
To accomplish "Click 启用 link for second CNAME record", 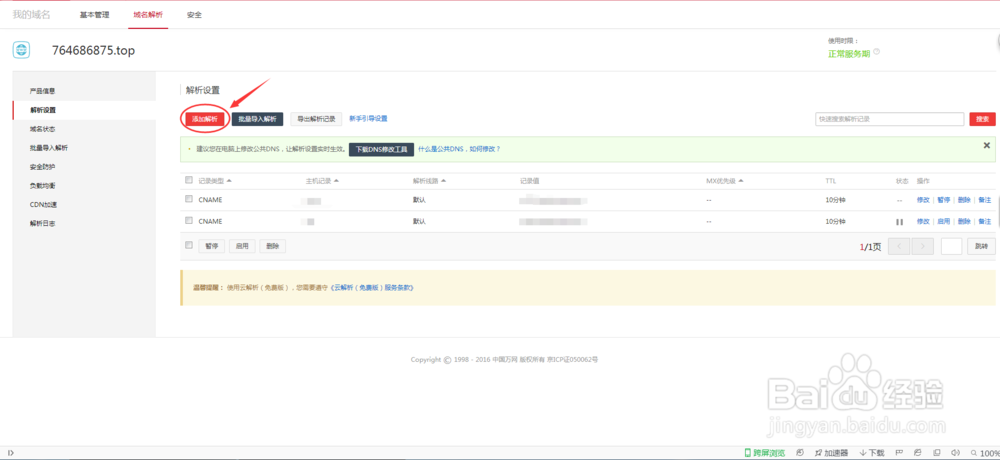I will click(944, 221).
